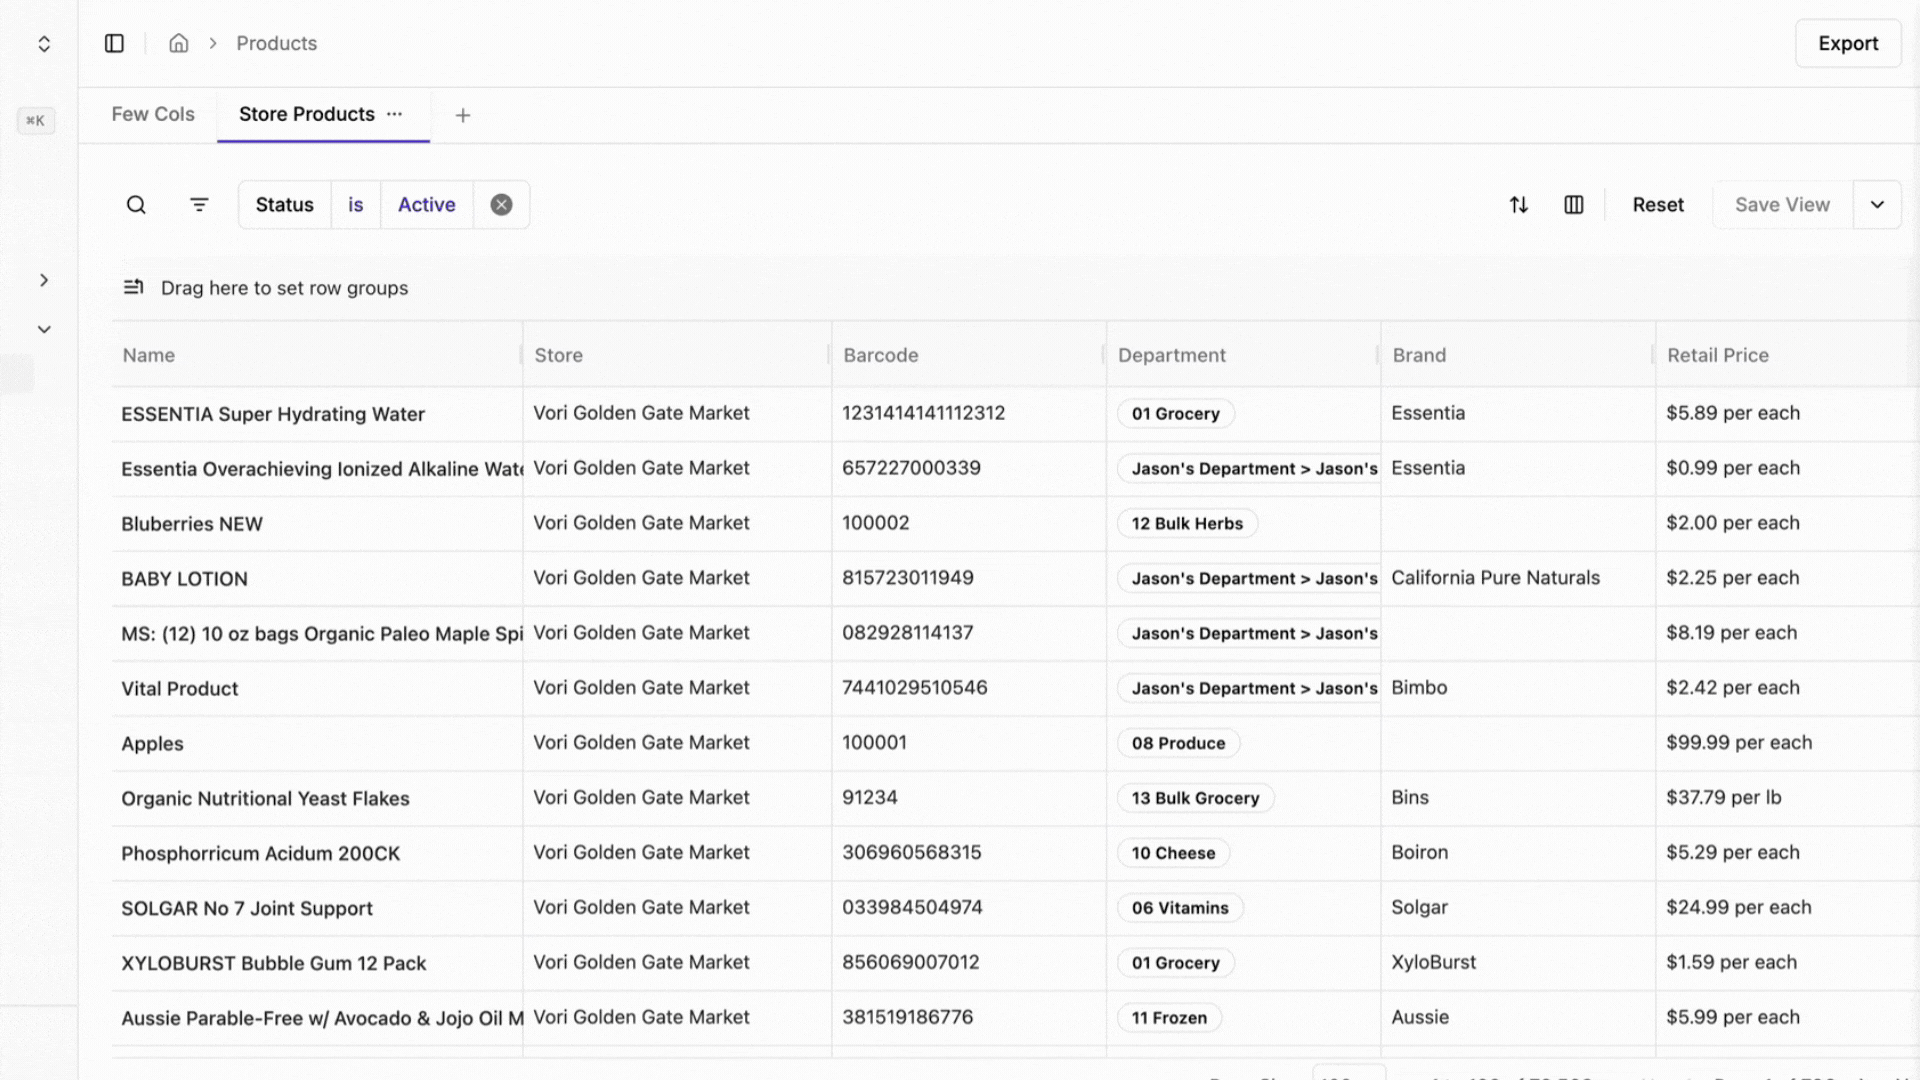Screen dimensions: 1920x1080
Task: Click the $99.99 per each price
Action: coord(1738,743)
